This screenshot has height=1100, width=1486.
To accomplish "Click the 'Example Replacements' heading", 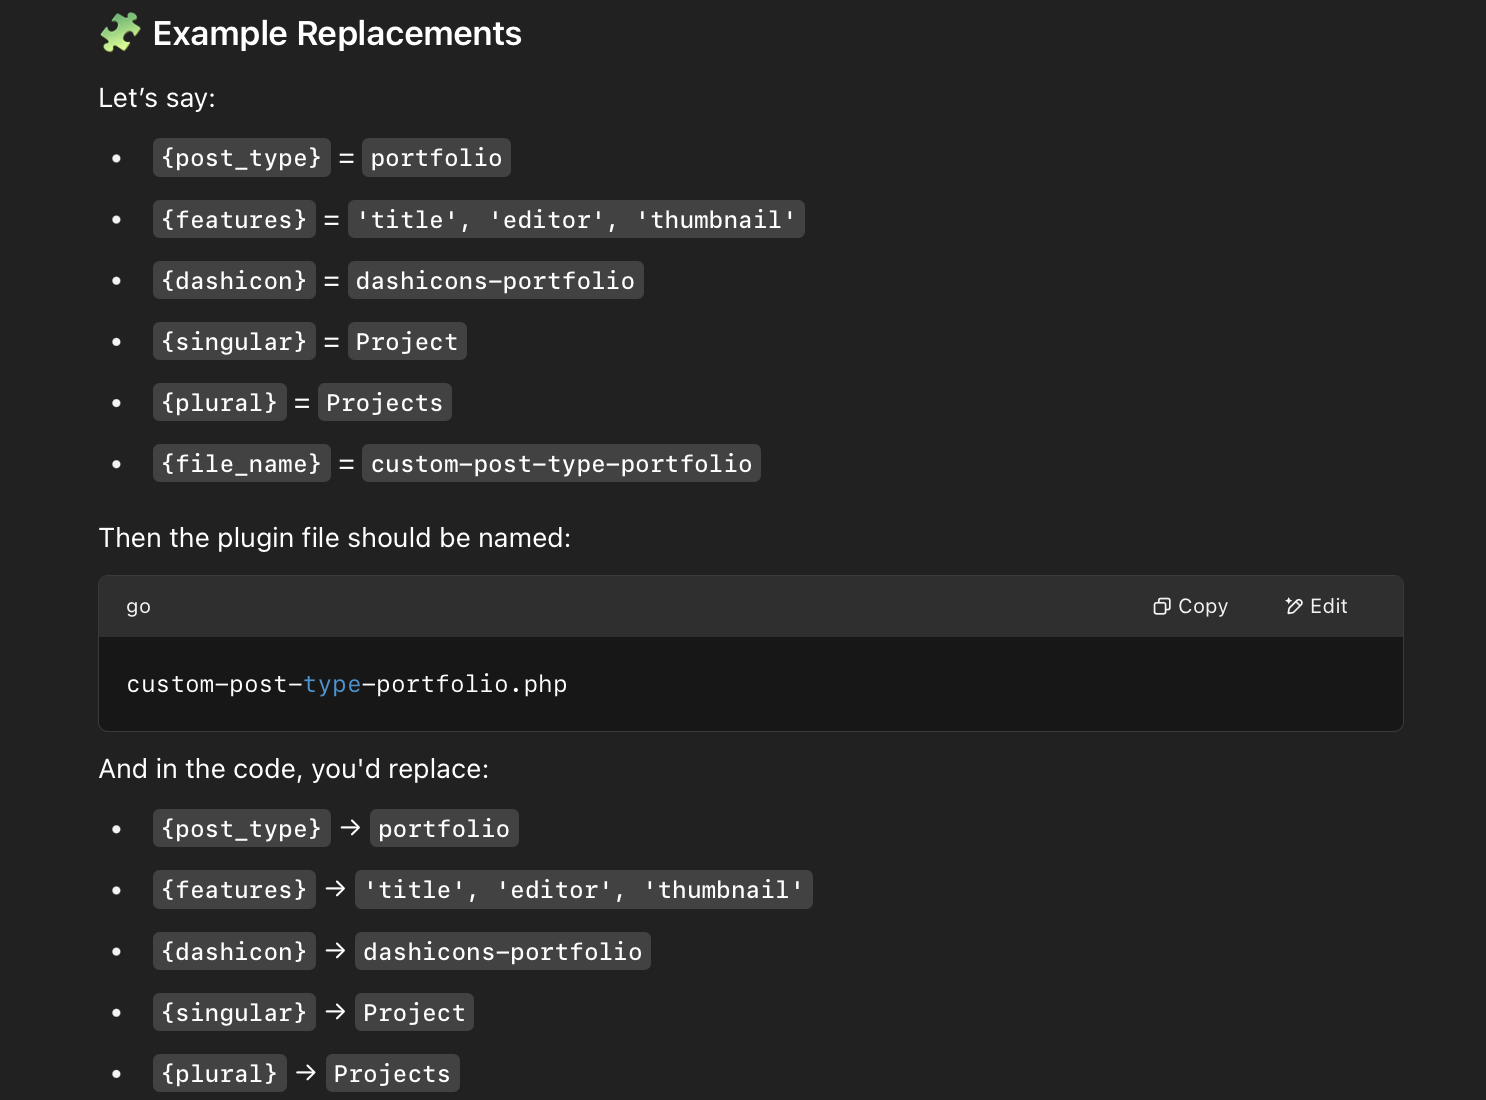I will [337, 33].
